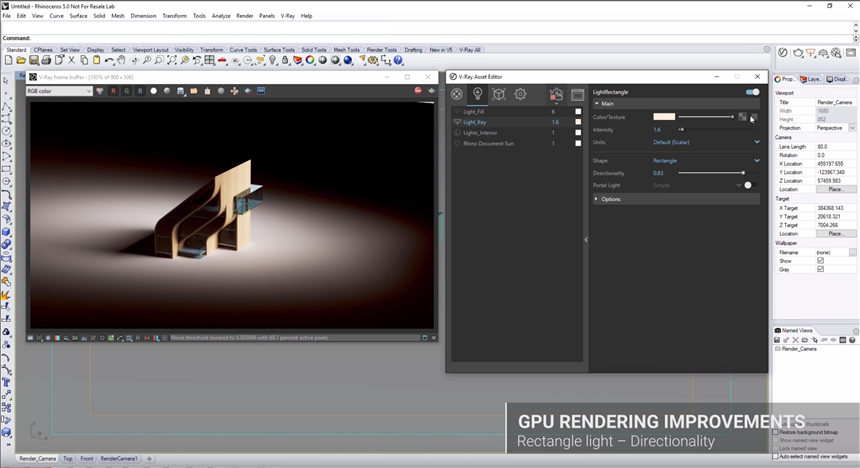Open the Shape dropdown set to Rectangle
Screen dimensions: 860x468
pyautogui.click(x=705, y=161)
